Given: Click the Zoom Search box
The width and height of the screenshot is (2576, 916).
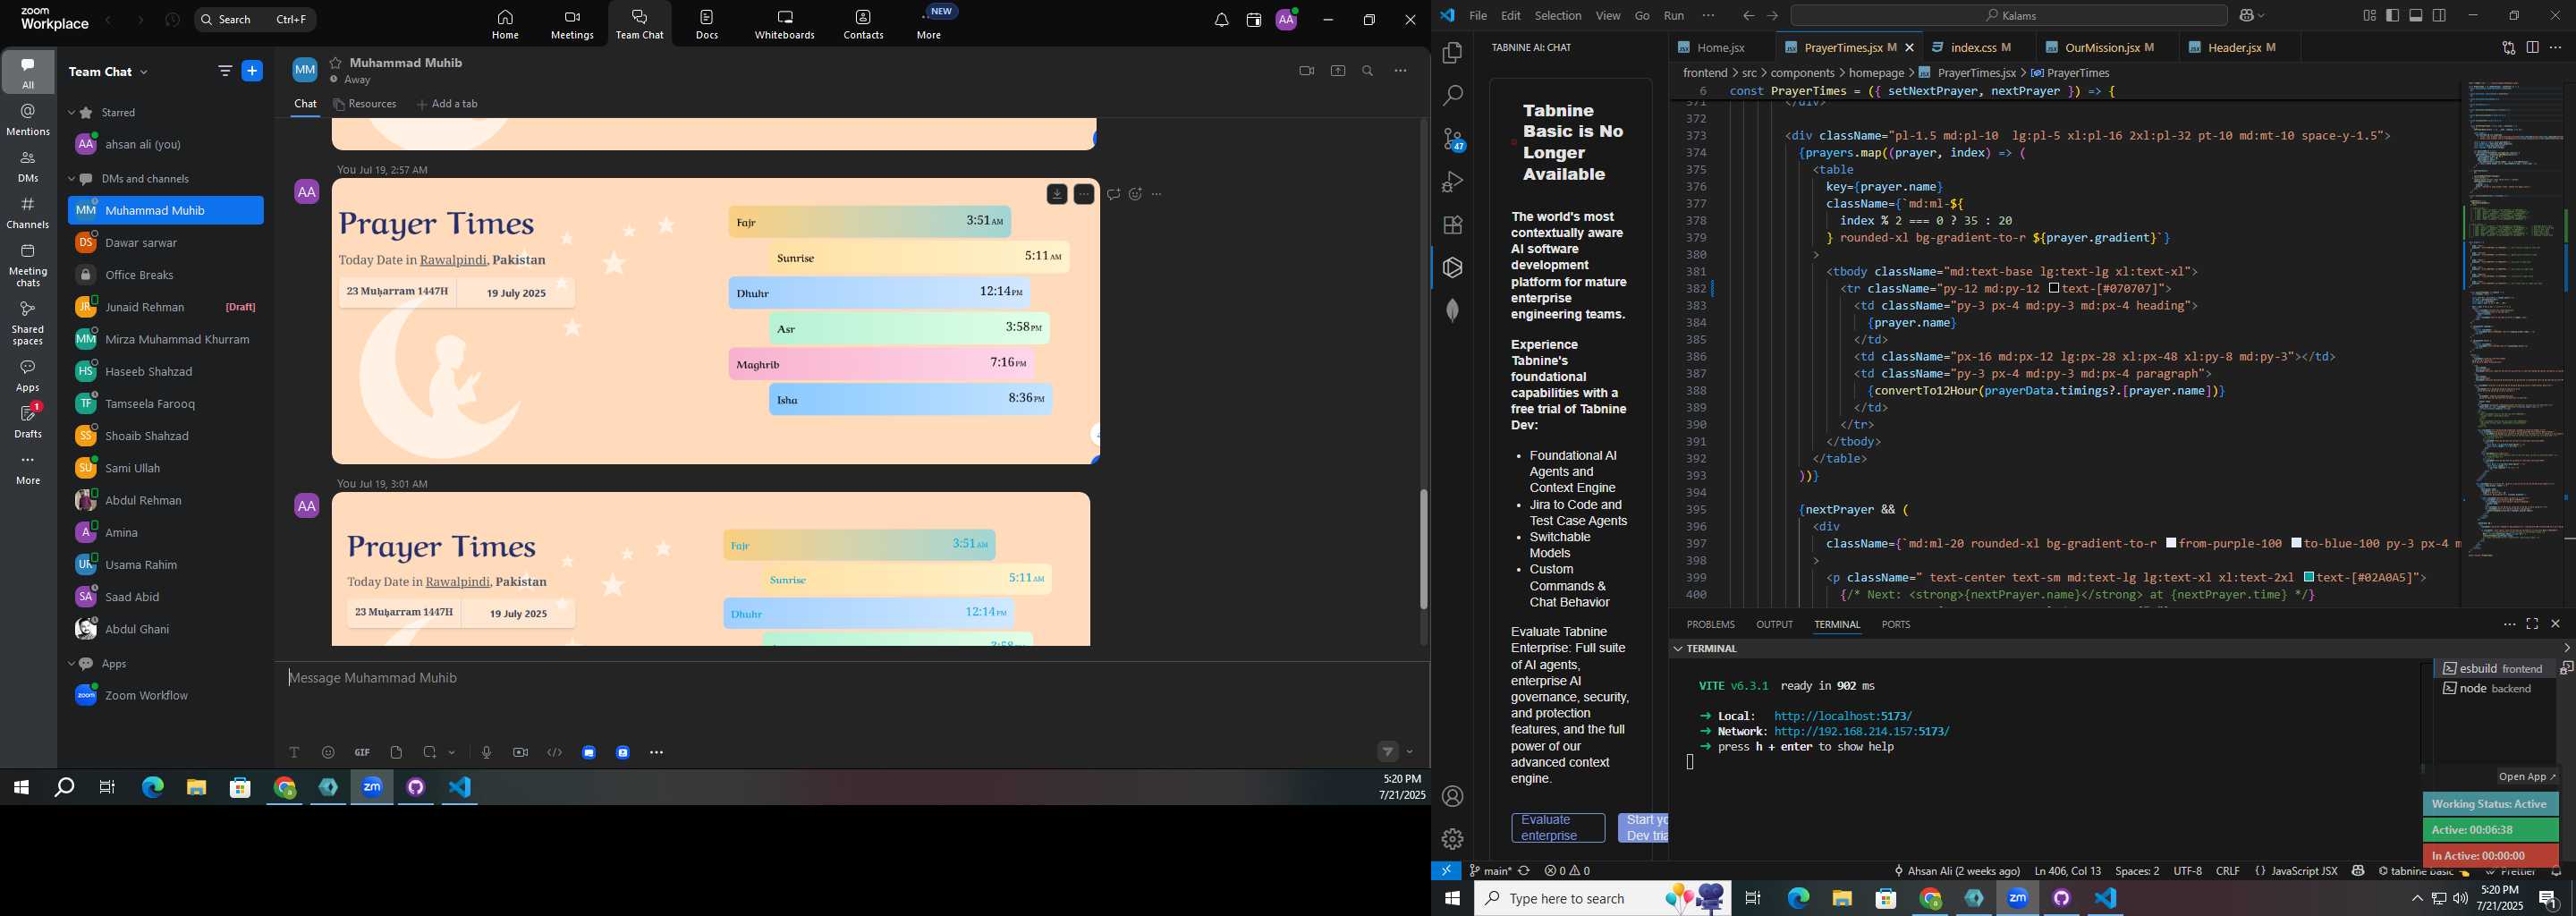Looking at the screenshot, I should click(255, 19).
